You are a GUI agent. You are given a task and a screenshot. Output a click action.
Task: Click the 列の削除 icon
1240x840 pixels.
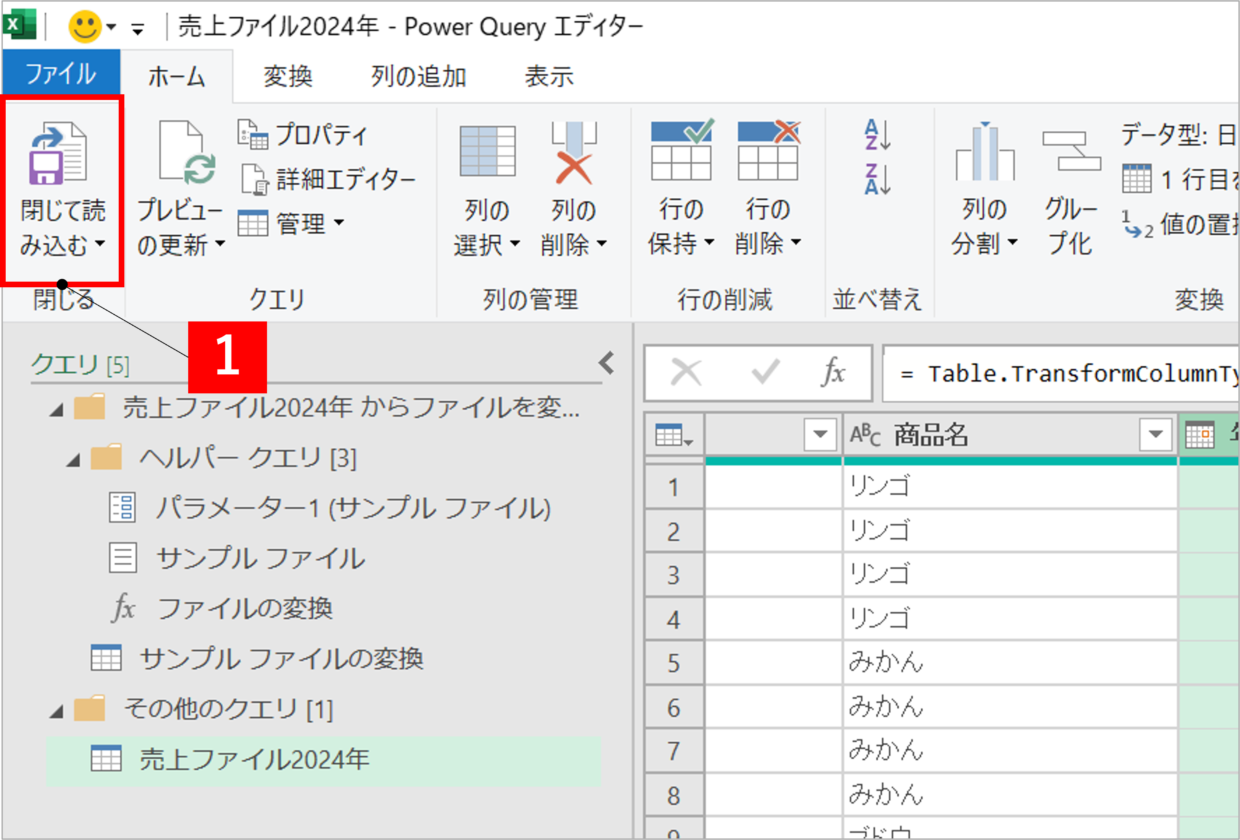coord(574,152)
